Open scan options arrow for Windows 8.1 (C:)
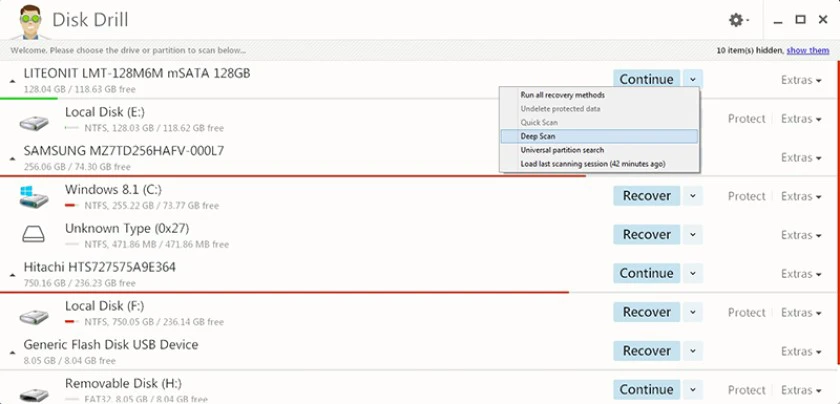 [693, 196]
